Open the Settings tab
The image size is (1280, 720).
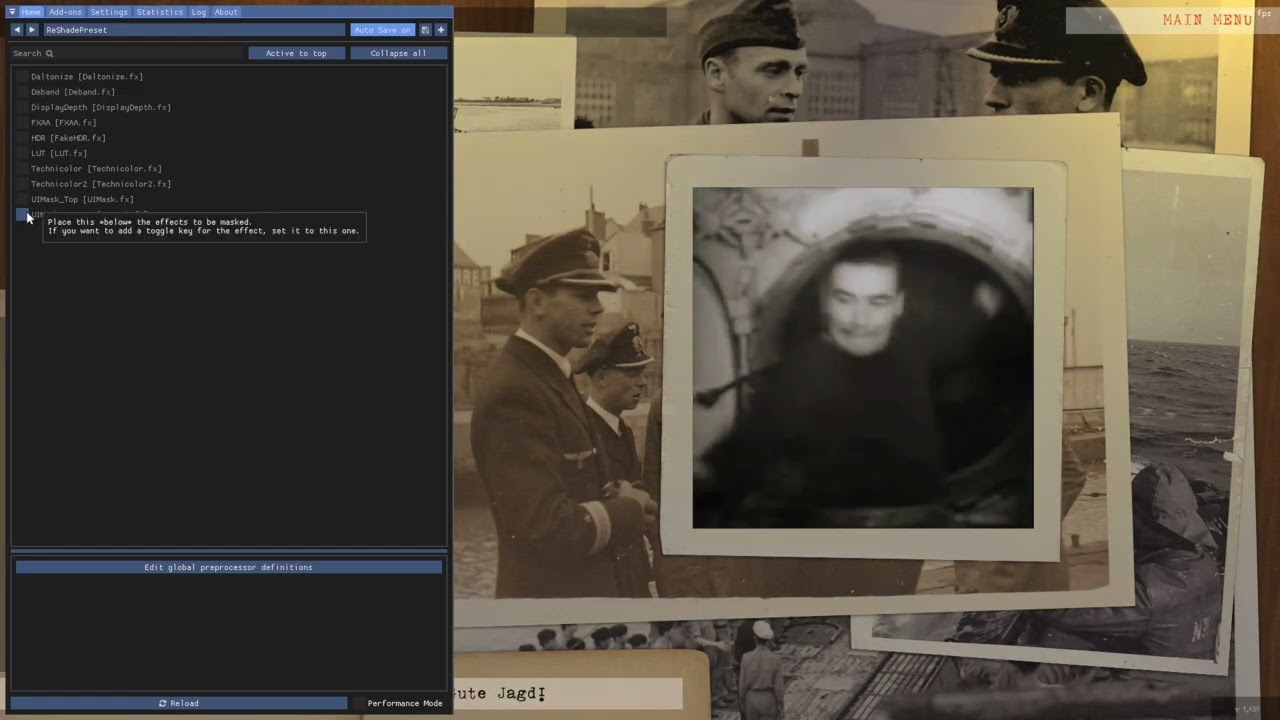pos(109,12)
